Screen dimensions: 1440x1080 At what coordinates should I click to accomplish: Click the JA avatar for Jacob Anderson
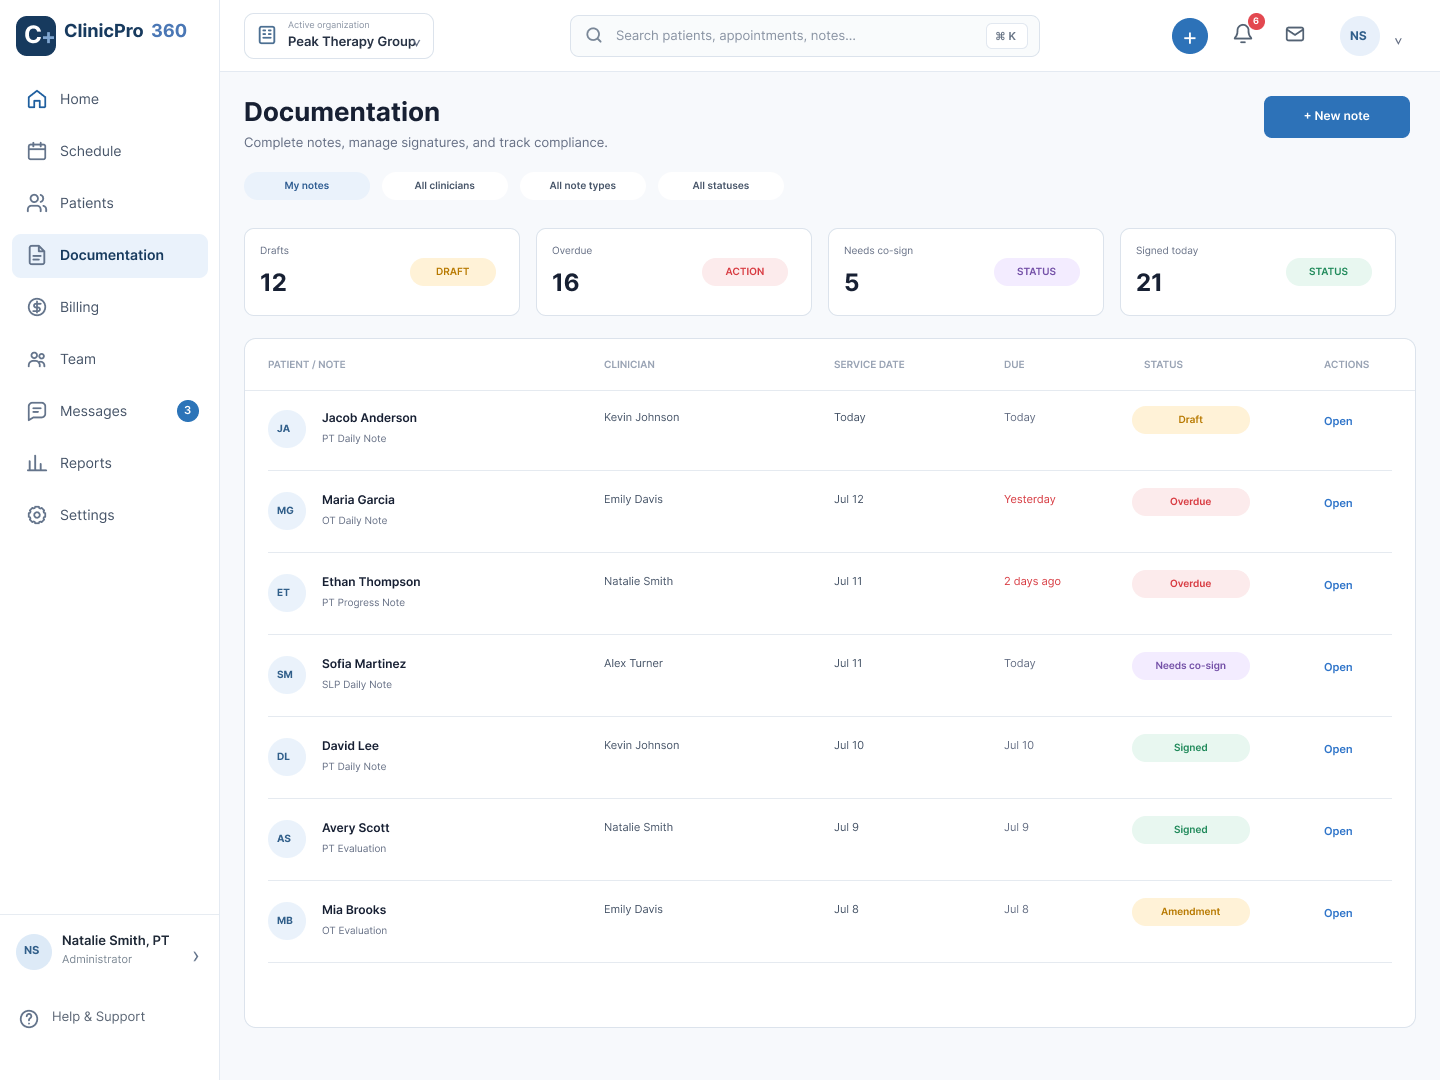click(x=286, y=429)
